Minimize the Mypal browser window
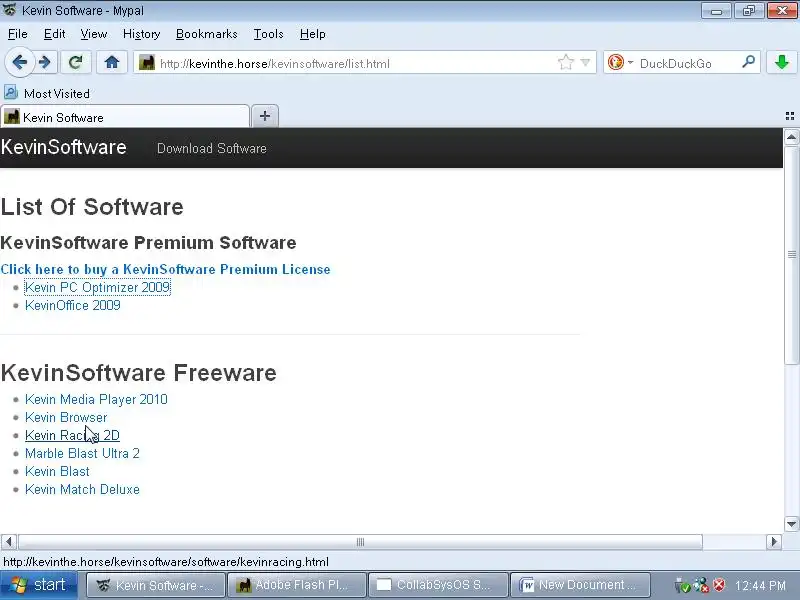The width and height of the screenshot is (800, 600). pos(716,11)
